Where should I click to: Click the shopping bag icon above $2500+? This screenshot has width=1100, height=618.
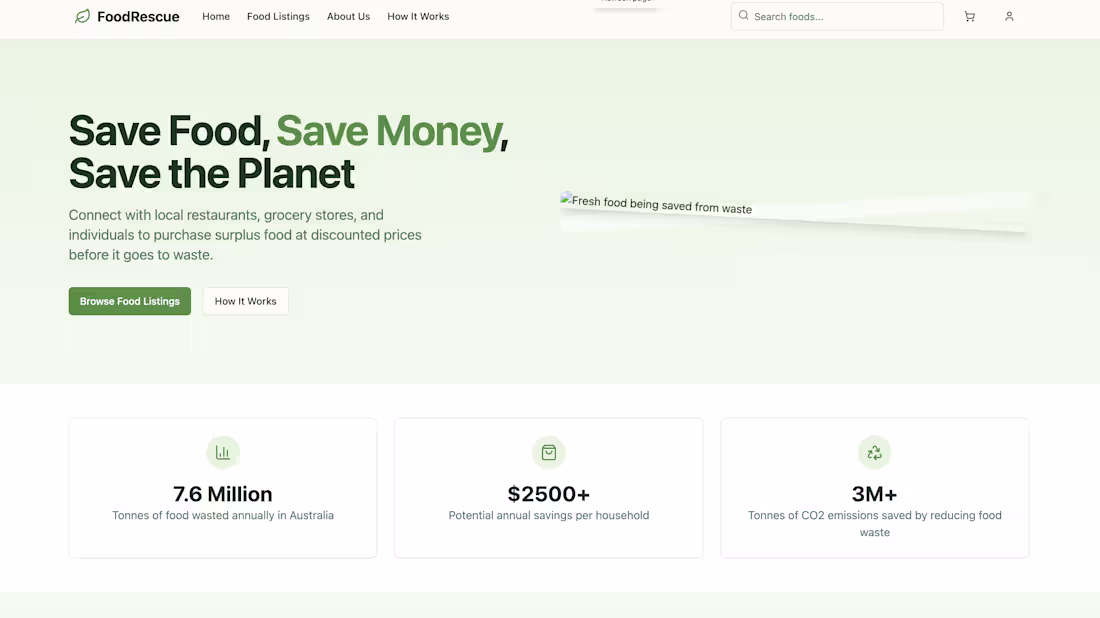click(548, 452)
